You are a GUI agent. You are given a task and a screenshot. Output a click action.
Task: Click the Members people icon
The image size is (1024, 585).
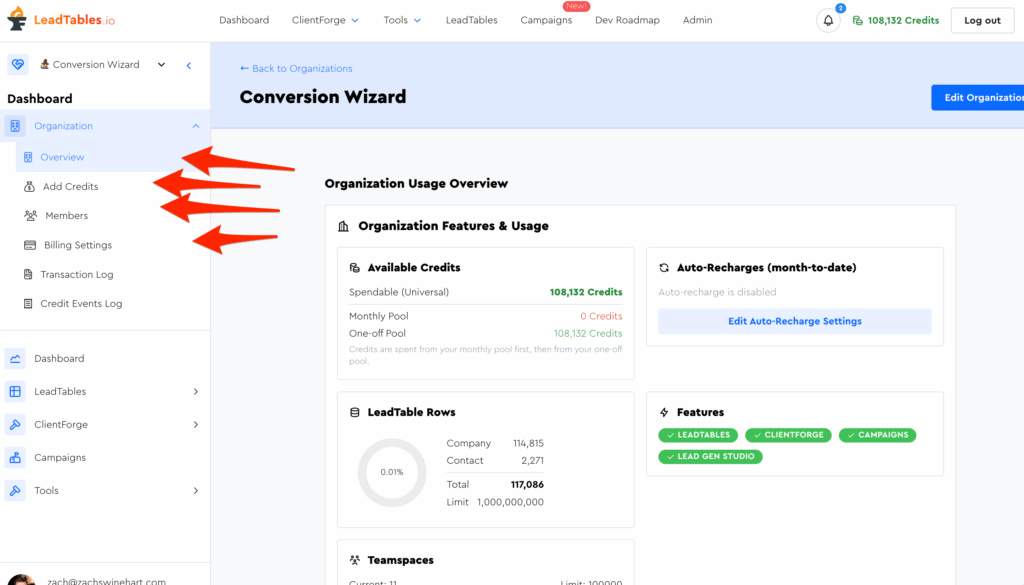point(31,216)
